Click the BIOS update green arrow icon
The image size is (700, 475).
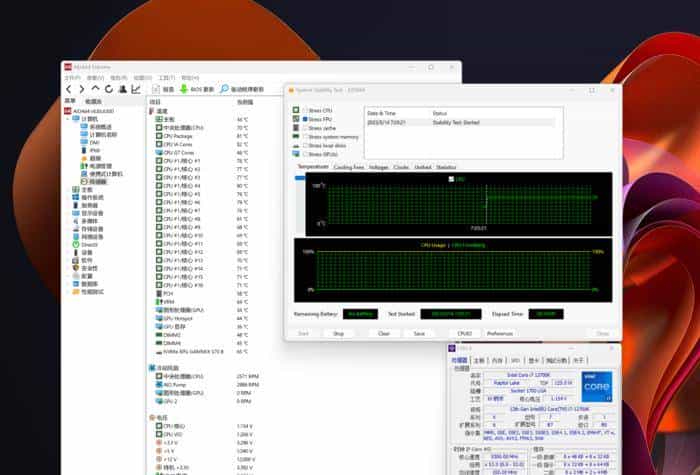pyautogui.click(x=182, y=89)
